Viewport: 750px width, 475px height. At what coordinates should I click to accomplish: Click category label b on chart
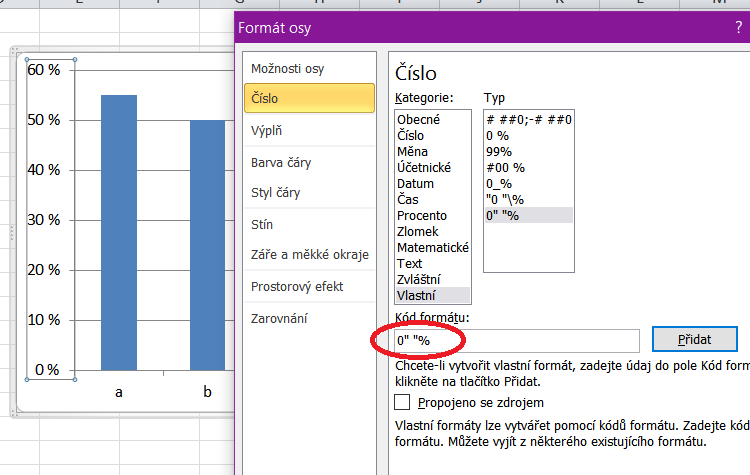pos(207,391)
